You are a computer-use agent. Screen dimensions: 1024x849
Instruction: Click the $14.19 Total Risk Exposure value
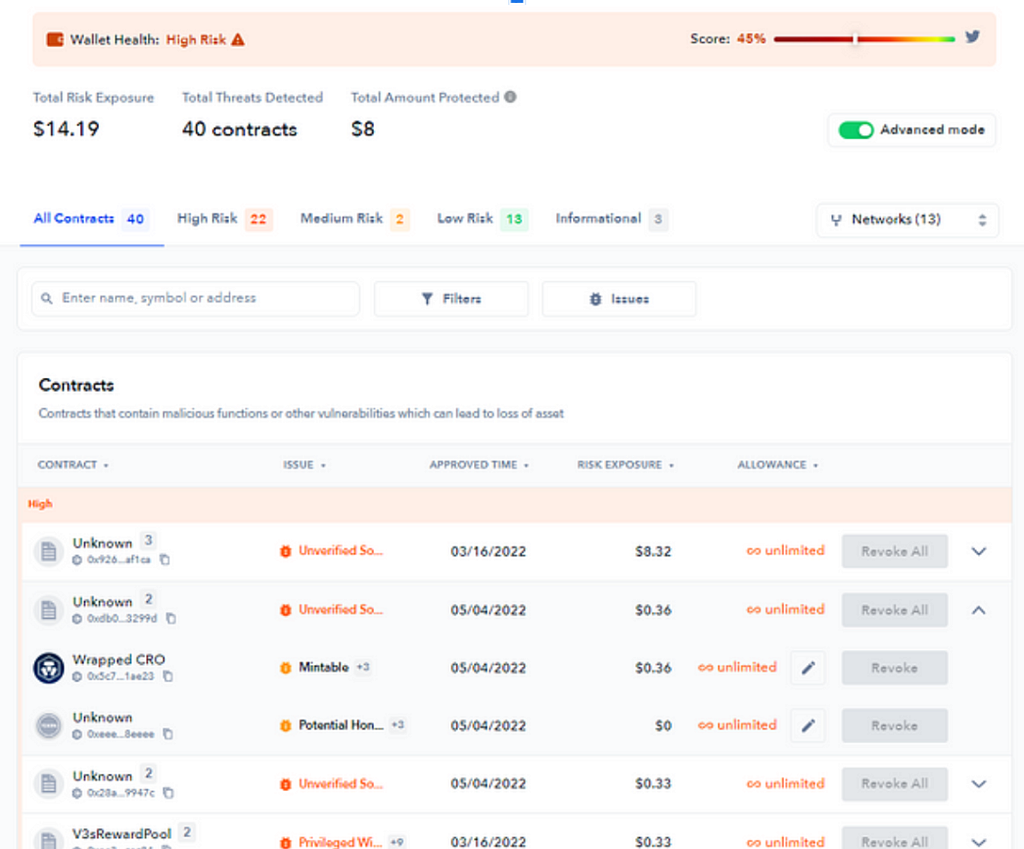66,129
